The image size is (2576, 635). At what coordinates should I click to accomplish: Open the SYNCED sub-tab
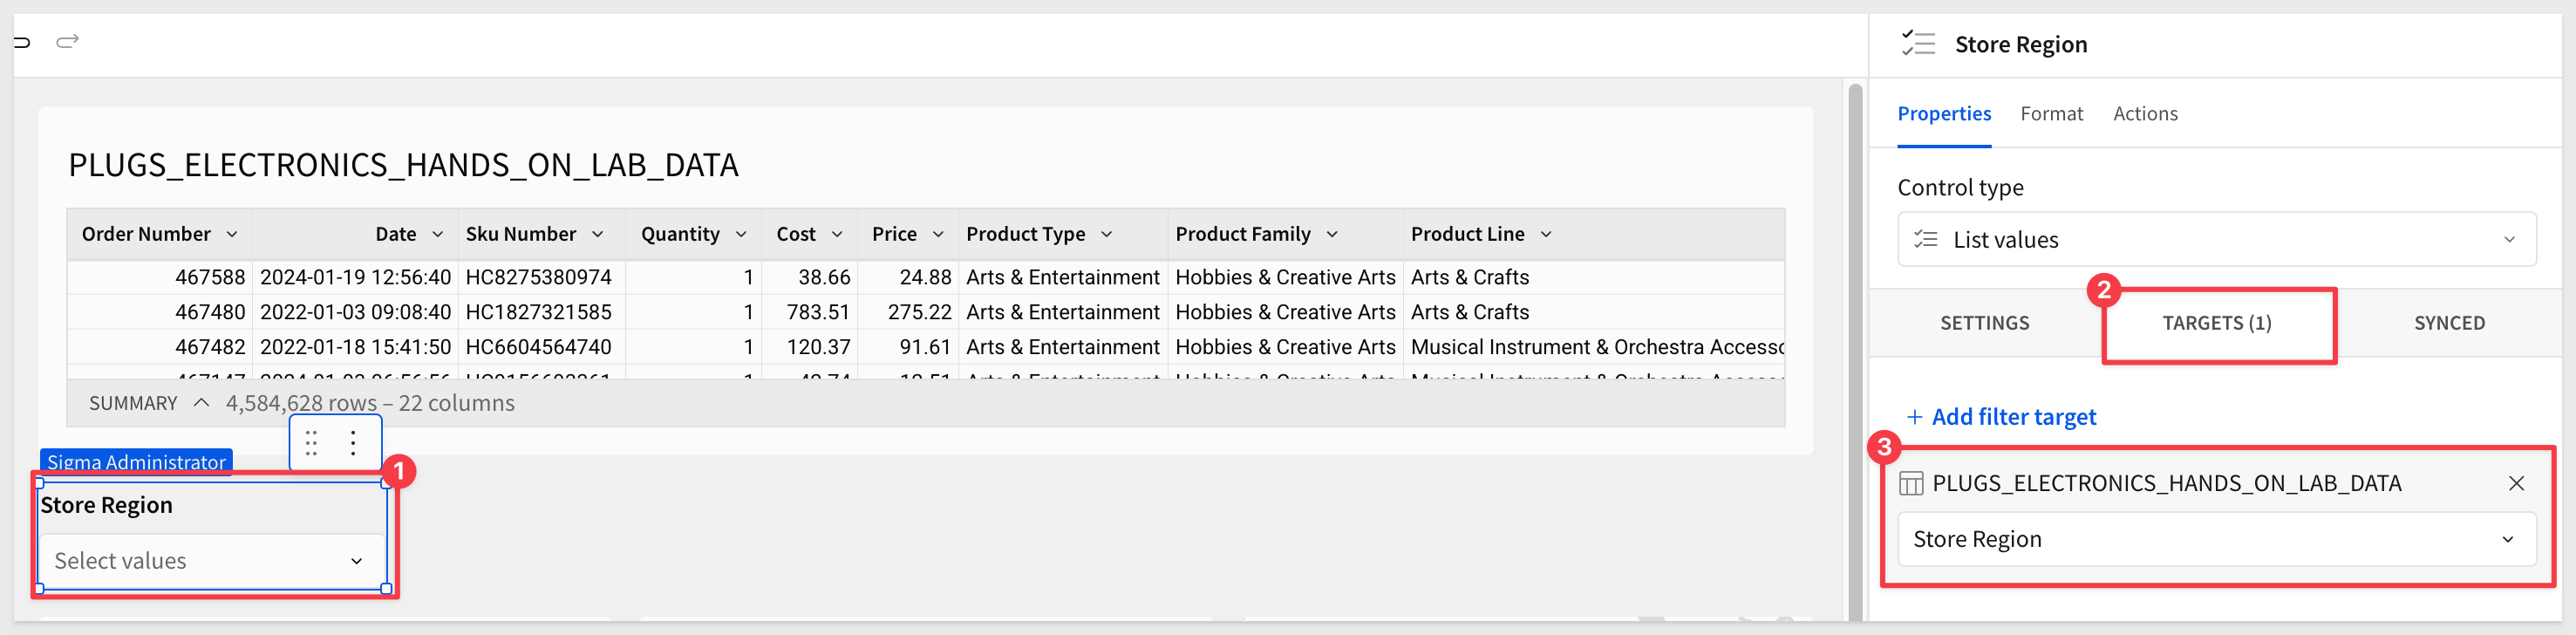coord(2448,323)
